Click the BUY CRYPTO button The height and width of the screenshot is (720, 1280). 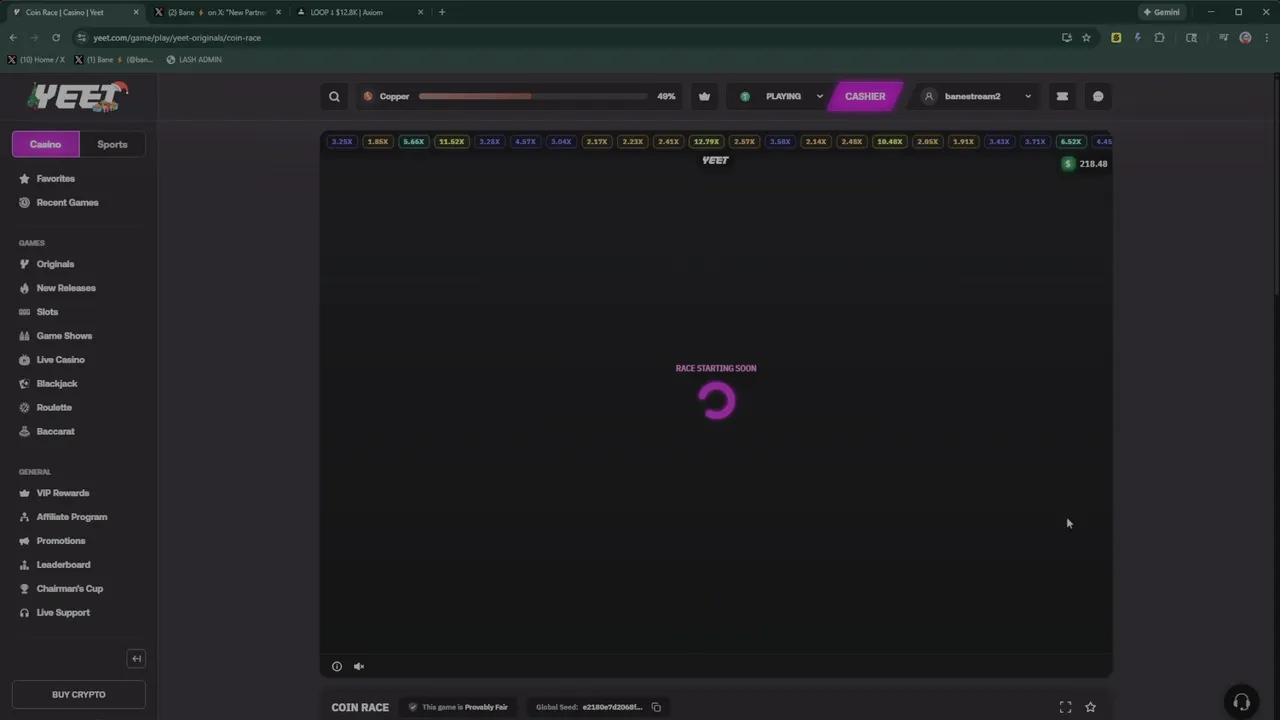click(x=79, y=694)
